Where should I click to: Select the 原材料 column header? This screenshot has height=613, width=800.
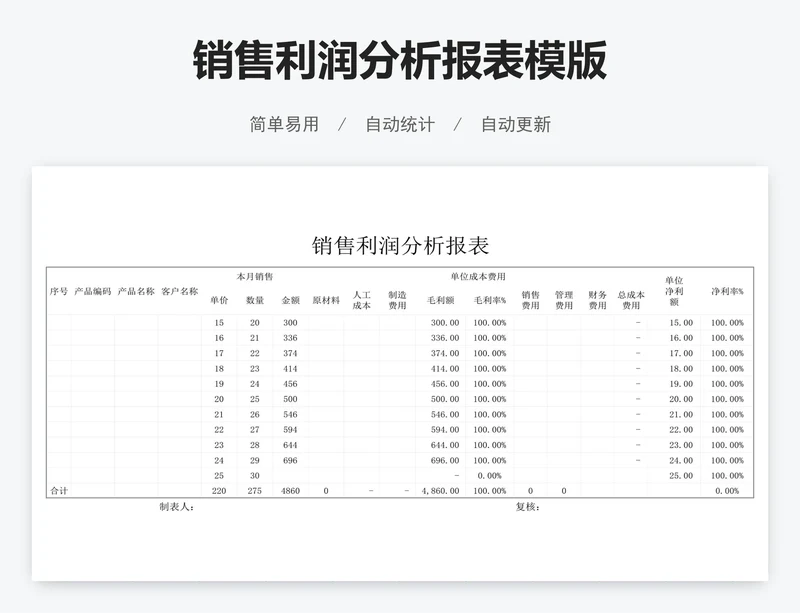[x=326, y=300]
